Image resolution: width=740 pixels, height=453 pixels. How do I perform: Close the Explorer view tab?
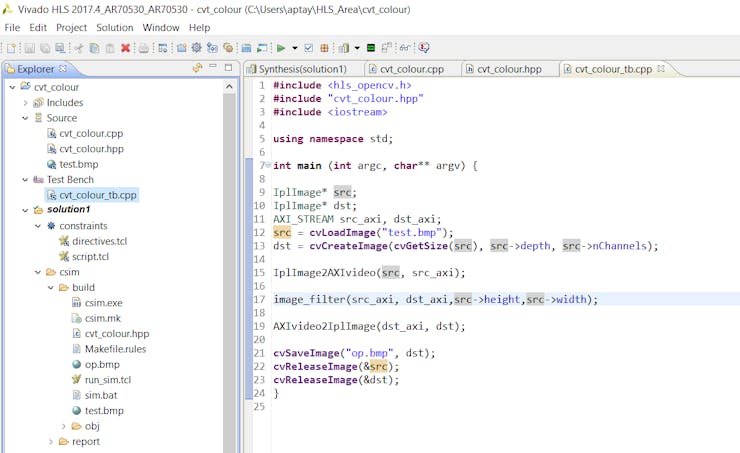tap(63, 68)
